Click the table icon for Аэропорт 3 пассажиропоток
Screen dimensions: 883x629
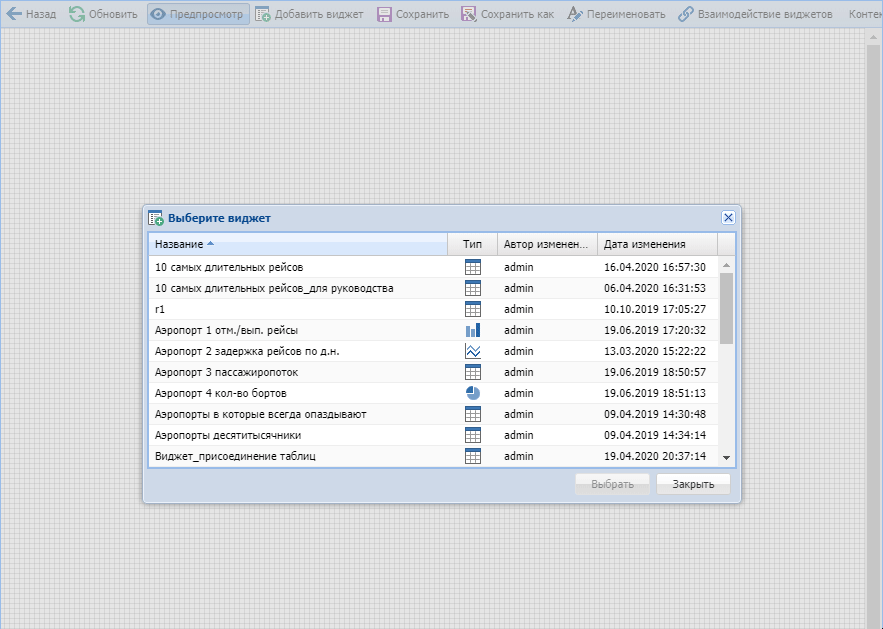click(x=472, y=372)
